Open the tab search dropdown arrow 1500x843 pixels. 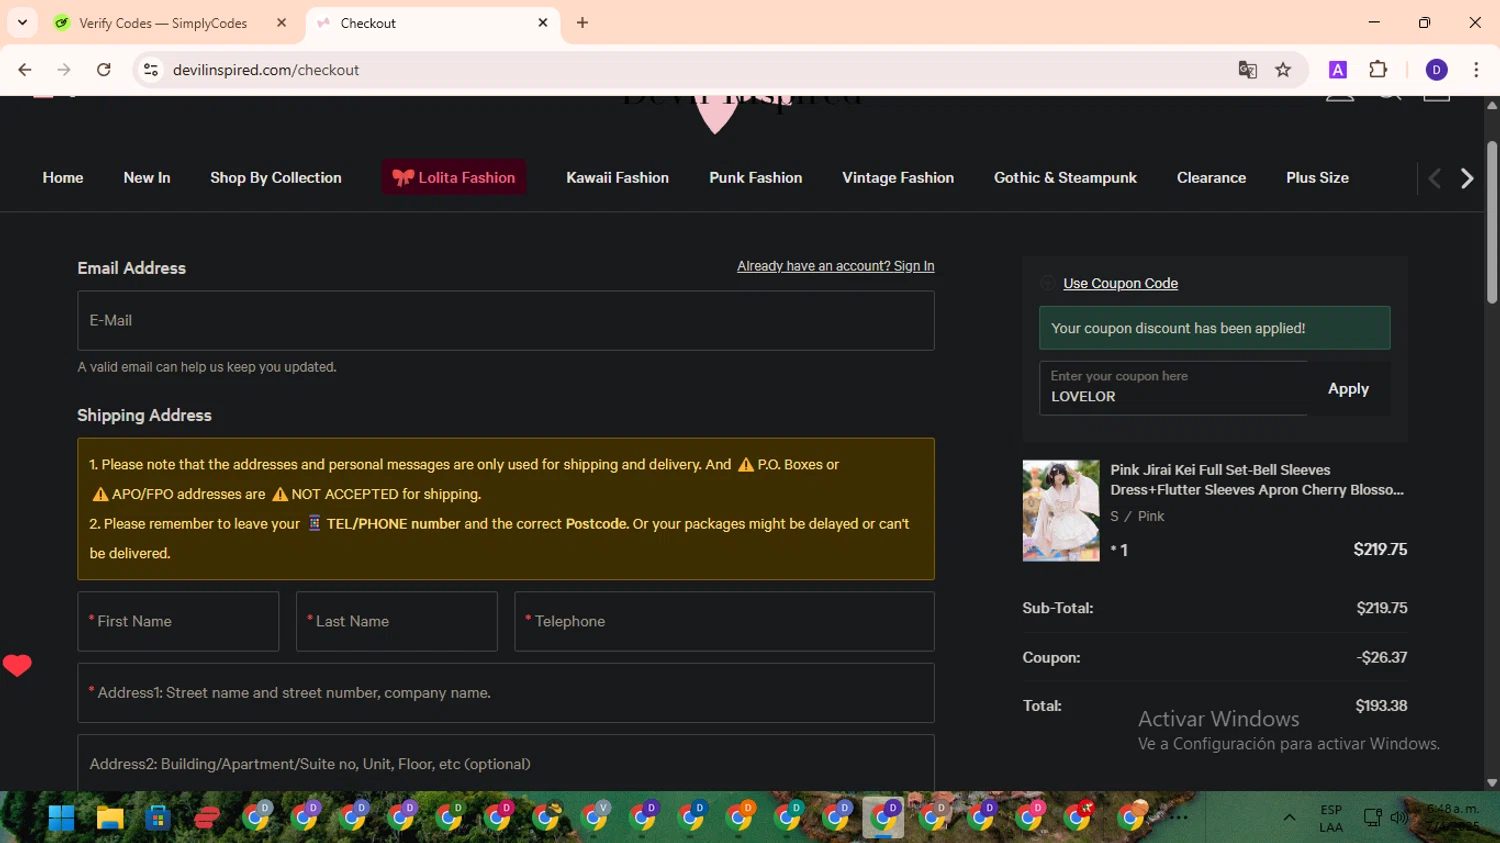click(22, 22)
